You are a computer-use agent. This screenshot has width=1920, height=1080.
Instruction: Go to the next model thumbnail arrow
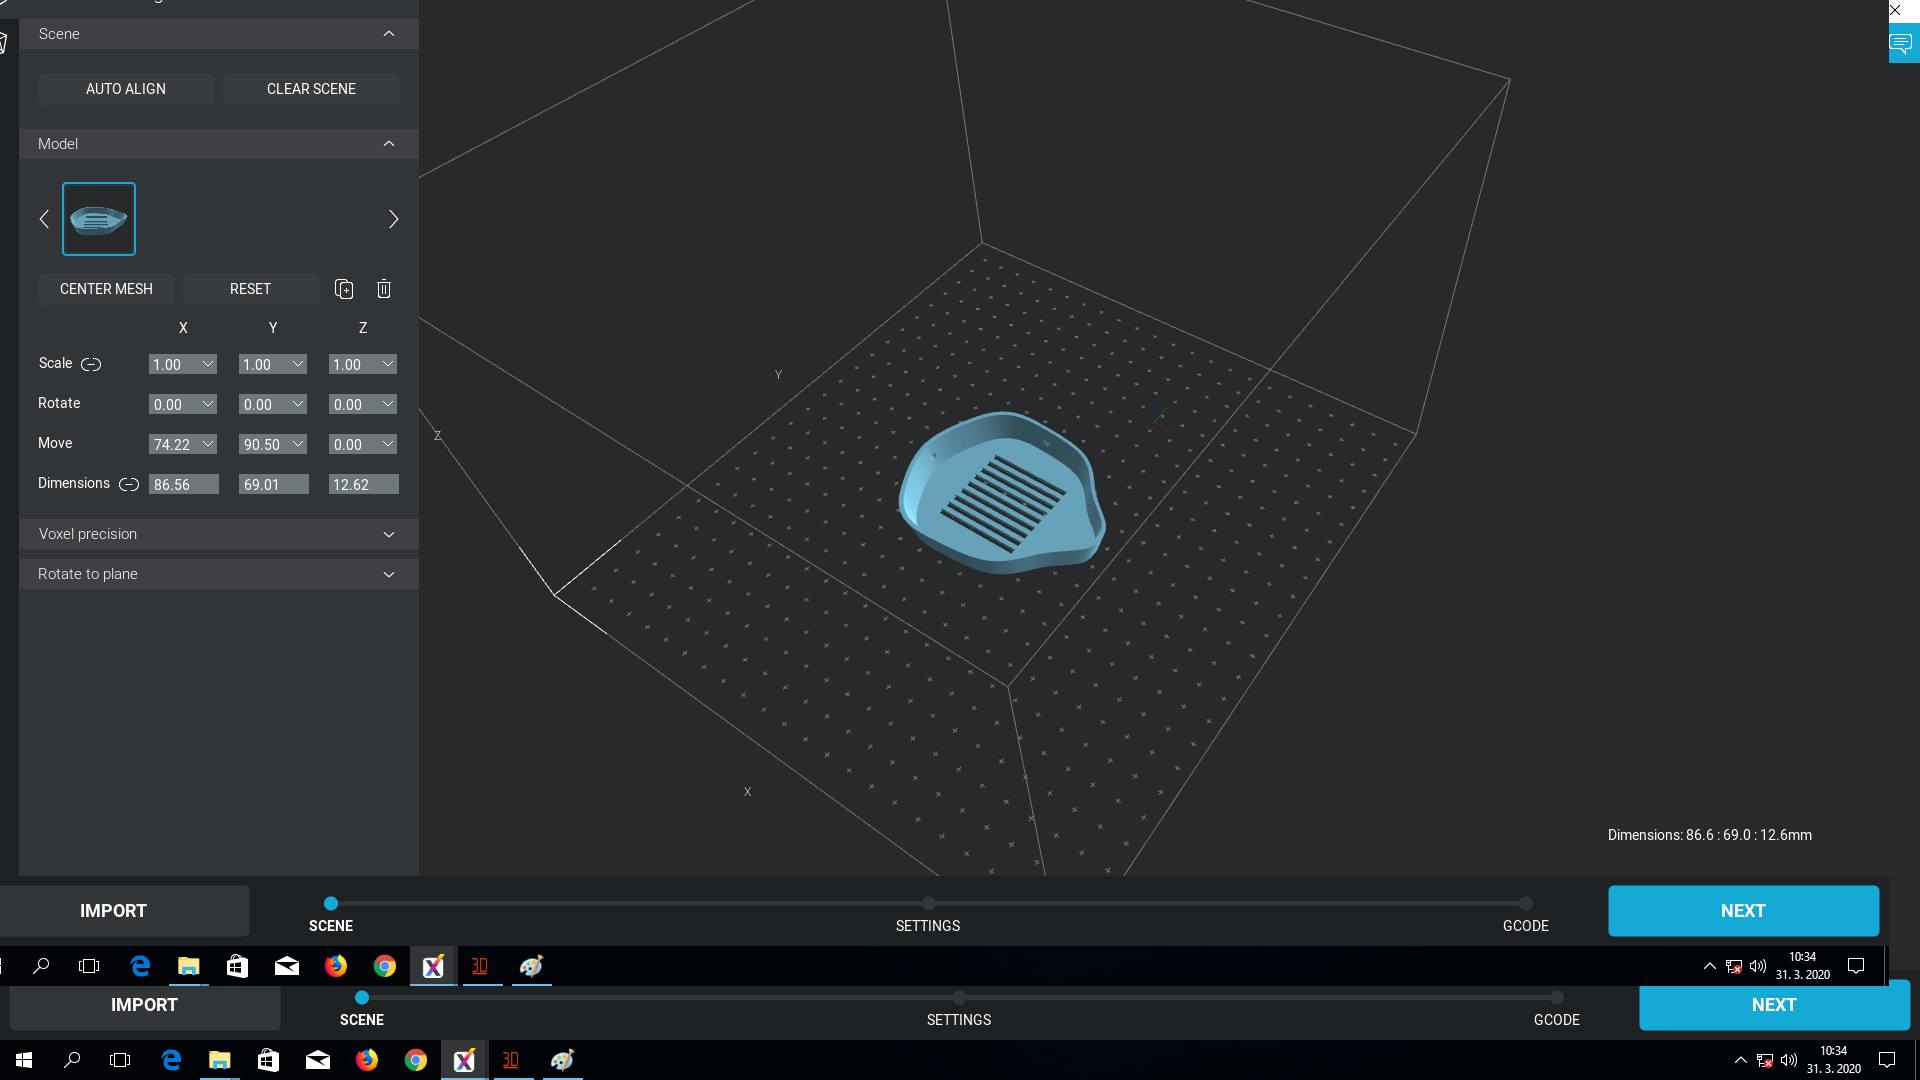(x=393, y=219)
